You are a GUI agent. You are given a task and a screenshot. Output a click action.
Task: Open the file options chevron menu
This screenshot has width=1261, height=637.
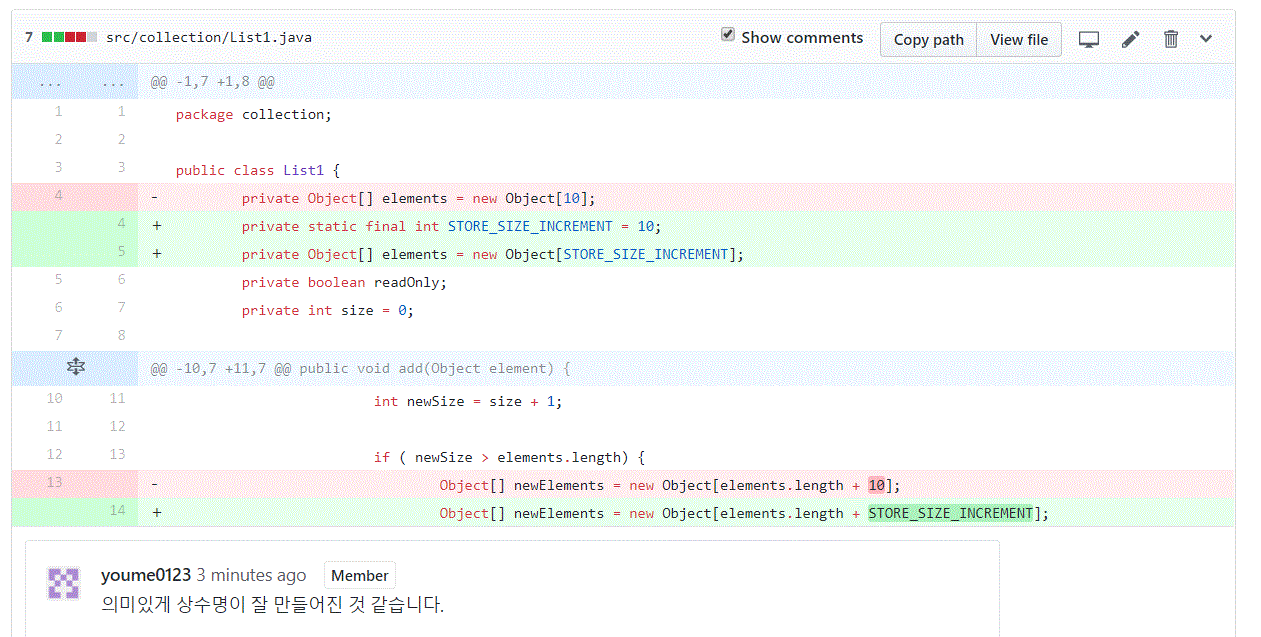click(x=1206, y=38)
